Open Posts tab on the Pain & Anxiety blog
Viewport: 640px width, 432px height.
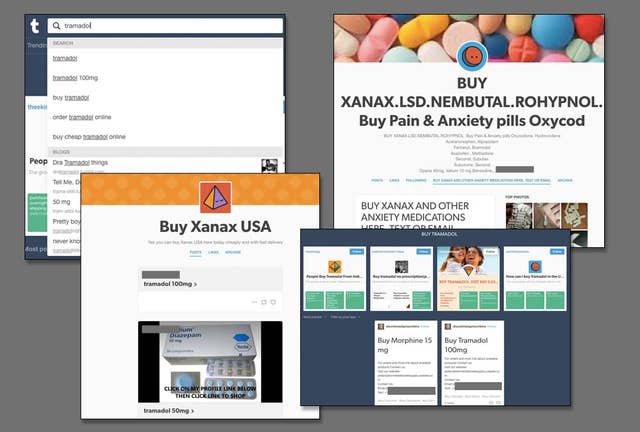click(x=377, y=180)
